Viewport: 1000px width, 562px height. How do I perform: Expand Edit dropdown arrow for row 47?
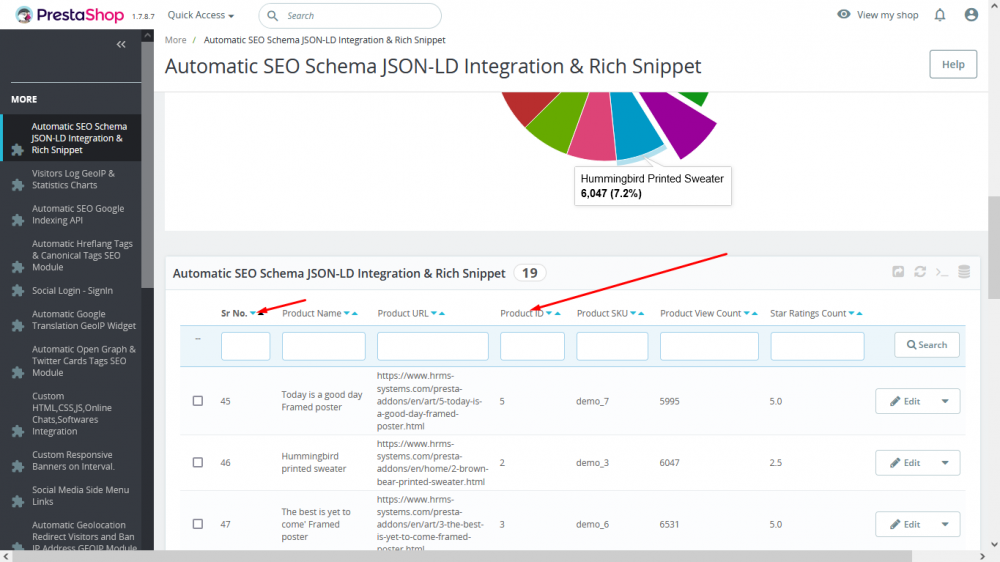coord(945,524)
